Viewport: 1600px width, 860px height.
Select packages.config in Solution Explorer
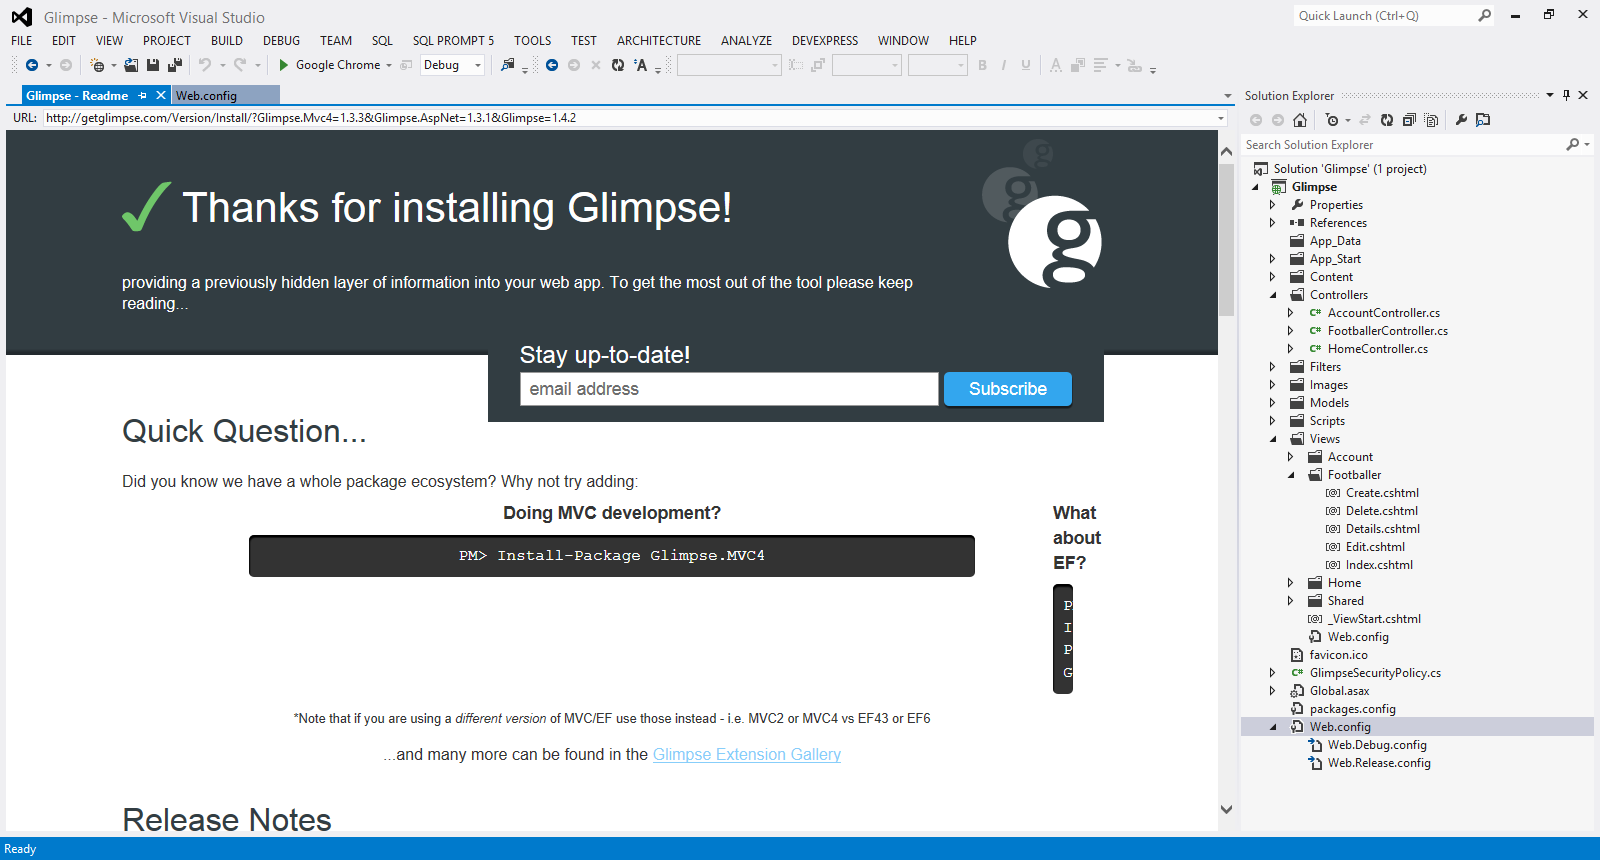pos(1352,709)
